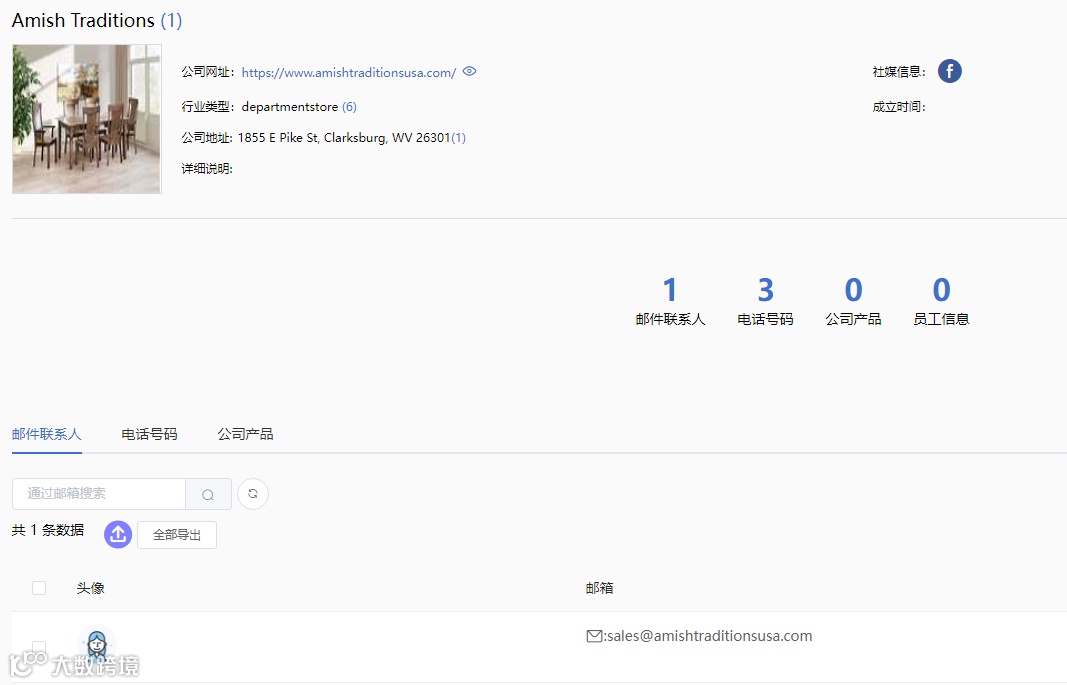
Task: Tick the header select-all checkbox
Action: click(39, 588)
